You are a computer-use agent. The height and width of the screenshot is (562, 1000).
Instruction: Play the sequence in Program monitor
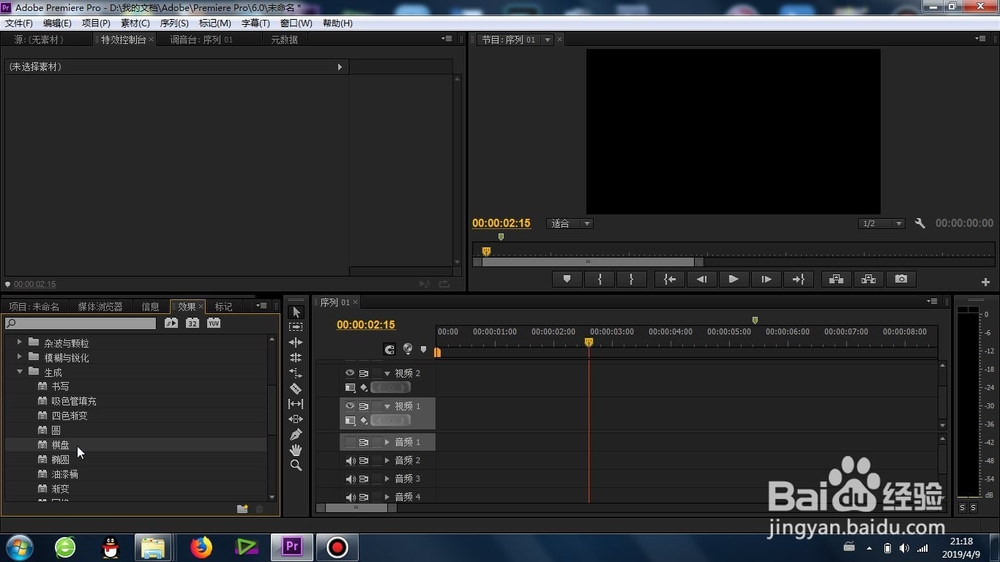point(733,279)
